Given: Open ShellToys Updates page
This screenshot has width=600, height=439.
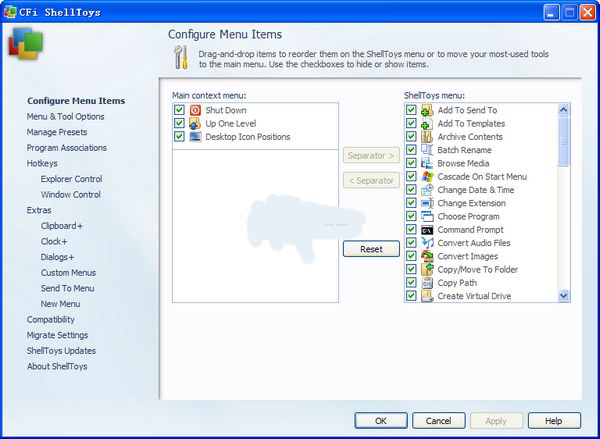Looking at the screenshot, I should (61, 351).
